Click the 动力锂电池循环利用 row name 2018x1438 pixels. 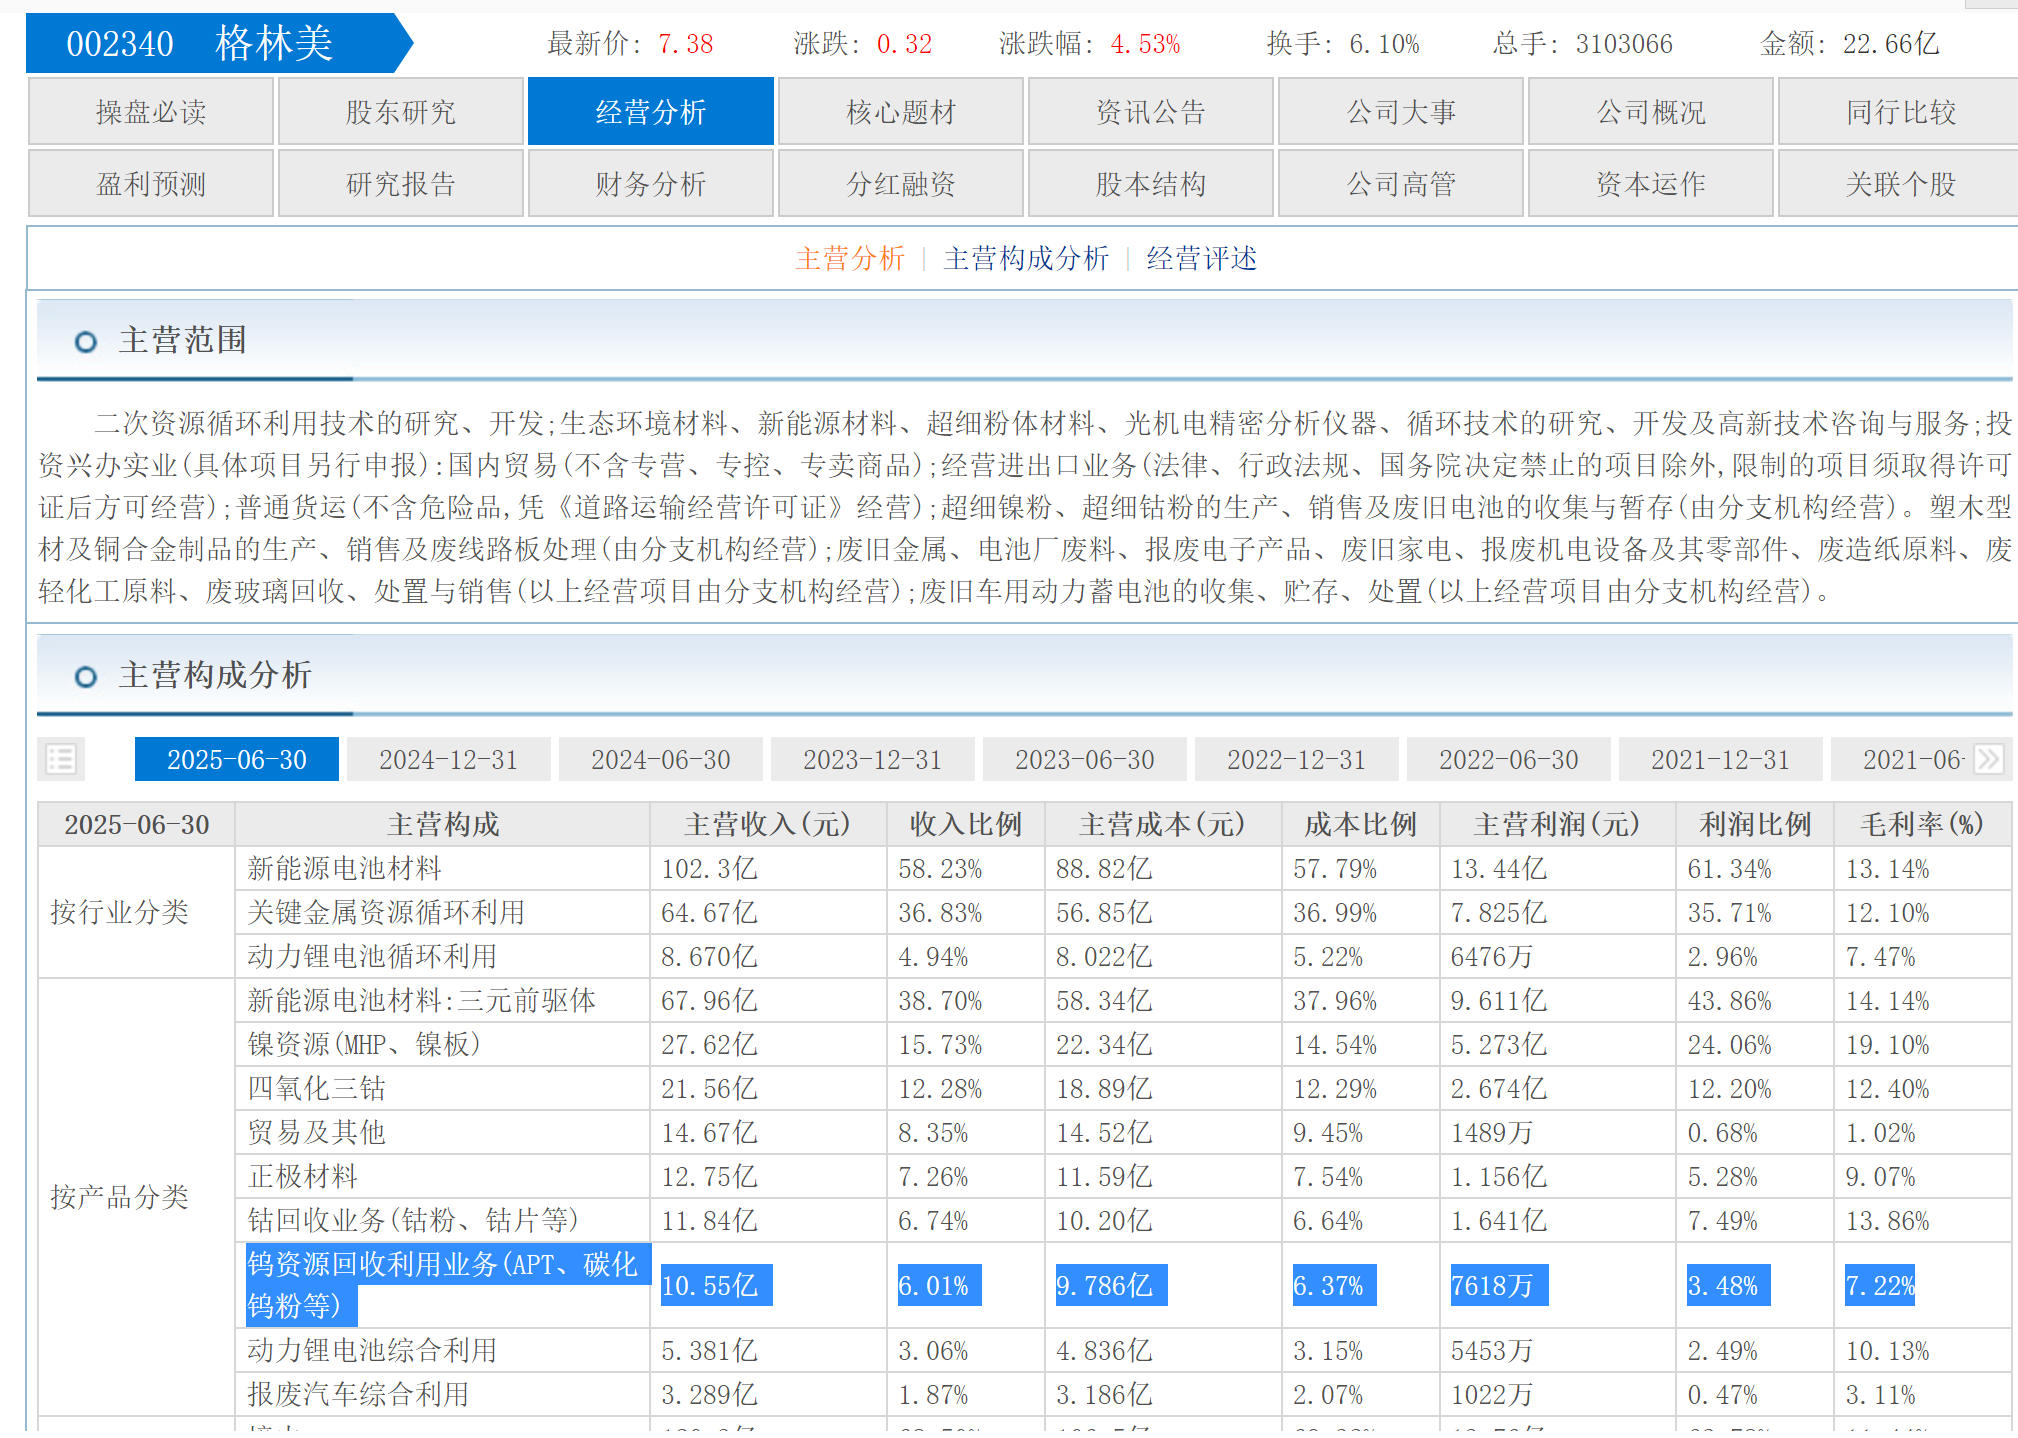[372, 956]
